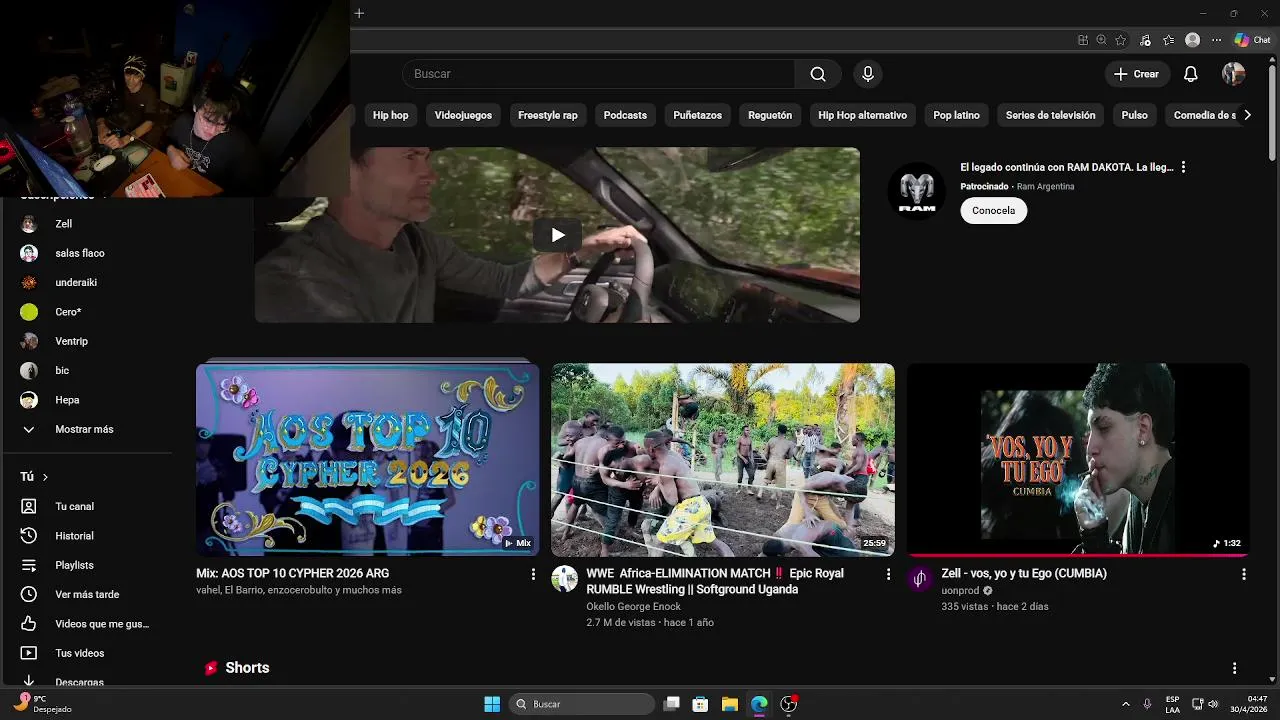Click the RAM logo ad avatar
The image size is (1280, 720).
click(x=916, y=190)
